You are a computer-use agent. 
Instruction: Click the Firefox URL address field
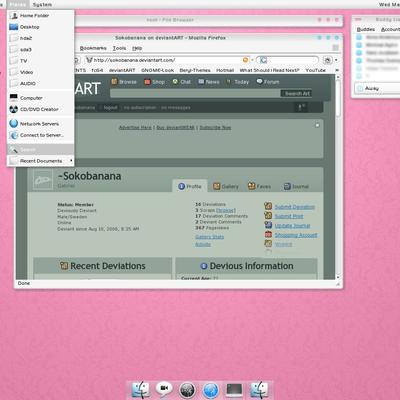163,60
